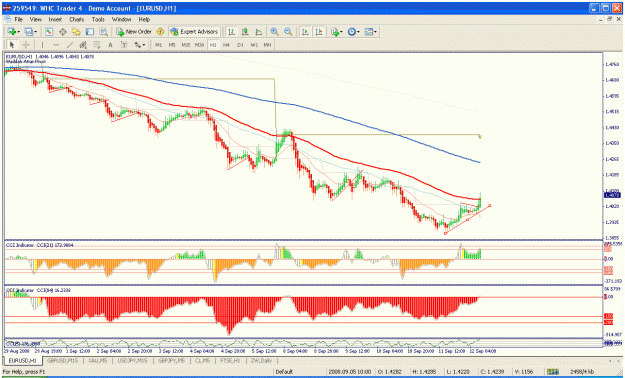Viewport: 625px width, 378px height.
Task: Expand the Profiles dropdown arrow
Action: (x=36, y=32)
